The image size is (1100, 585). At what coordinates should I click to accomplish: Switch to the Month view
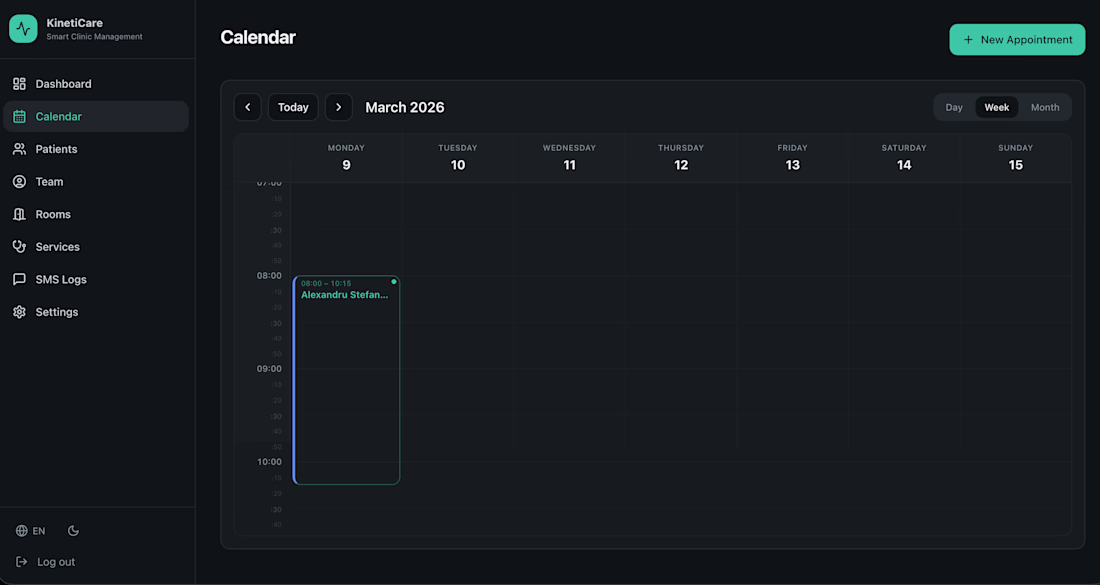(1045, 107)
